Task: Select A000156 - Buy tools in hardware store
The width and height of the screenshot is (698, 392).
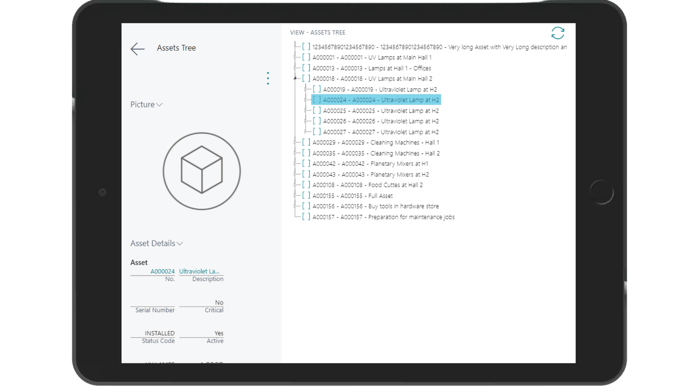Action: (376, 206)
